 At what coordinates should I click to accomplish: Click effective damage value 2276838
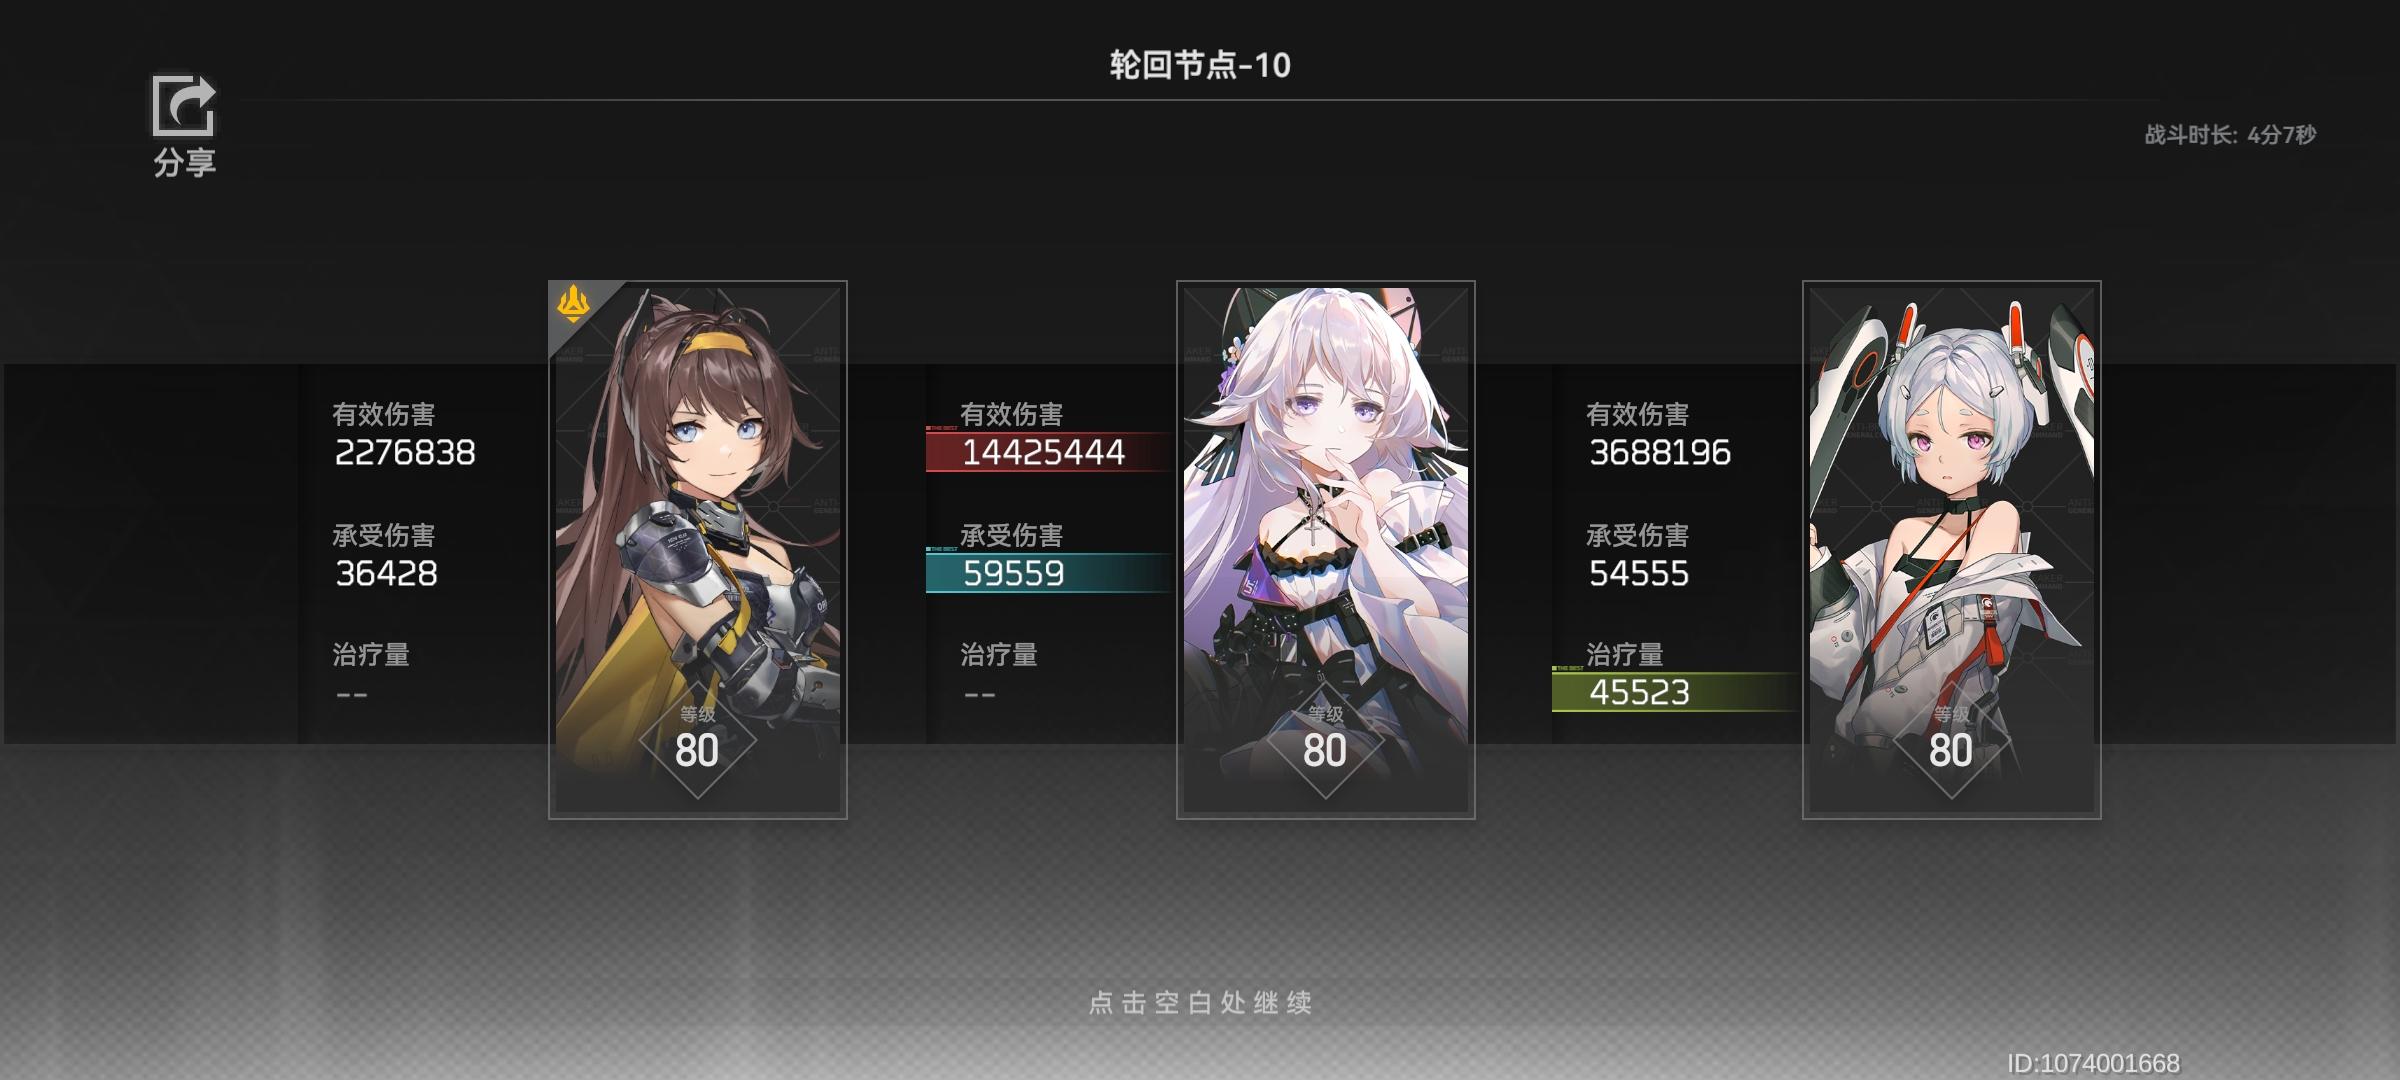tap(405, 453)
